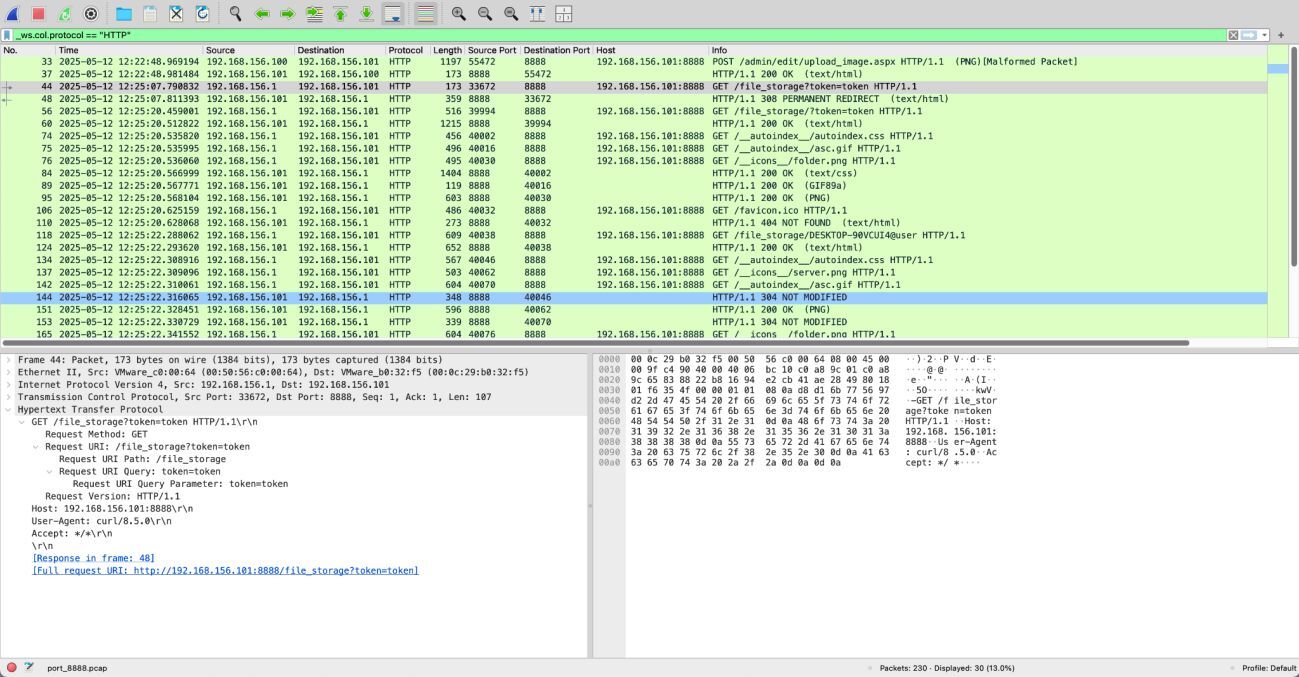This screenshot has width=1299, height=677.
Task: Open a capture file with the folder icon
Action: (124, 14)
